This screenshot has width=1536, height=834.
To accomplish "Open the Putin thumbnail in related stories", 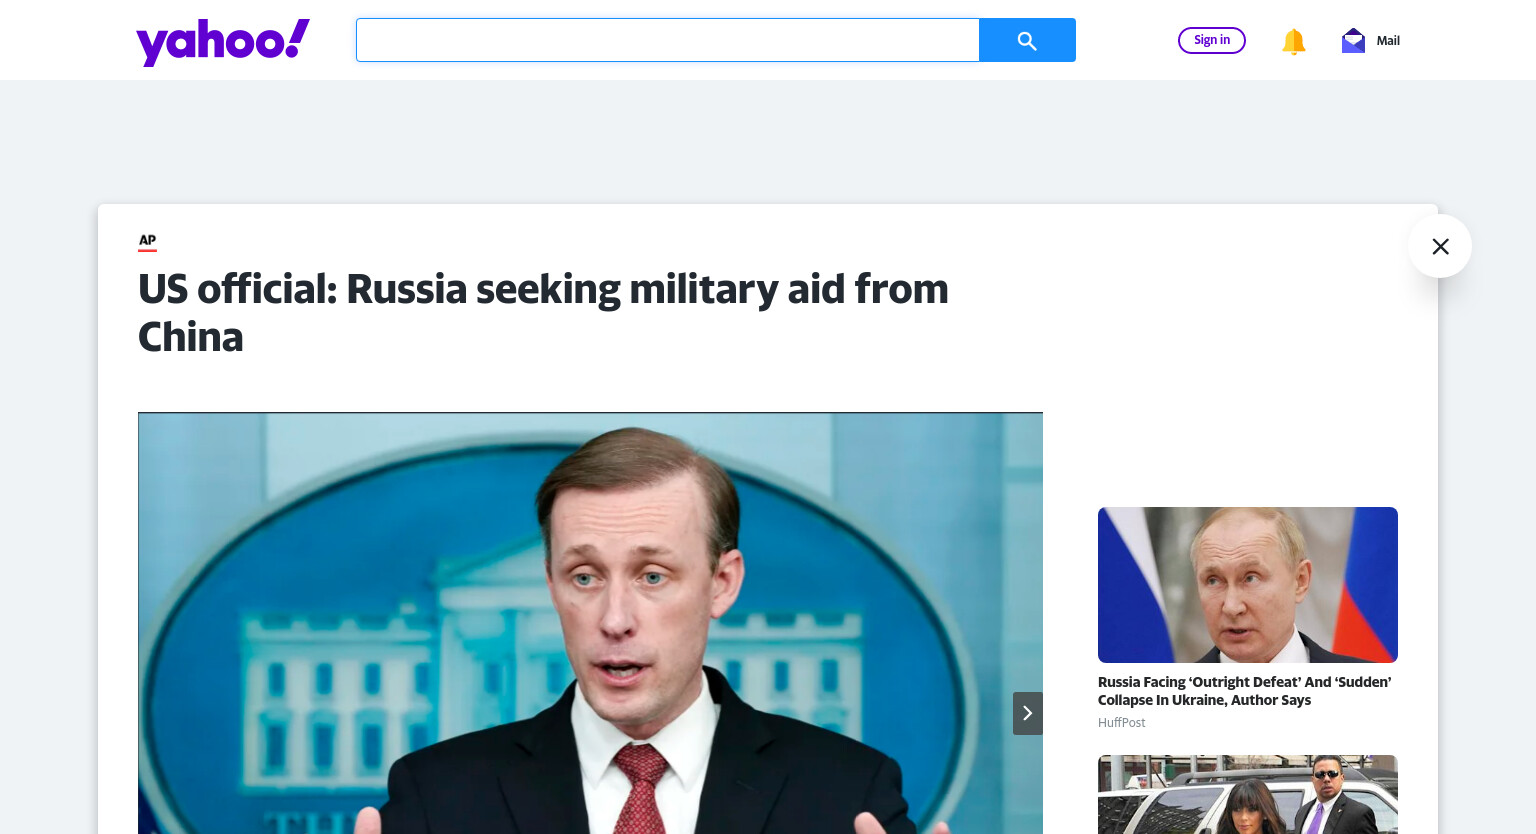I will pos(1248,585).
